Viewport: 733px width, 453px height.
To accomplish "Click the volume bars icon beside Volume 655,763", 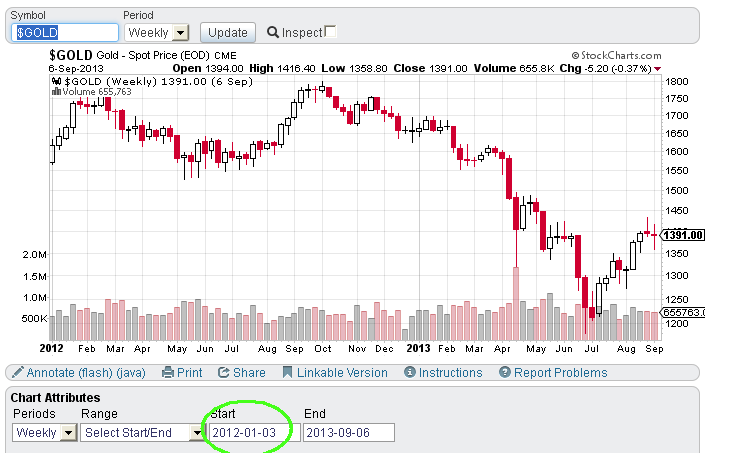I will 56,92.
